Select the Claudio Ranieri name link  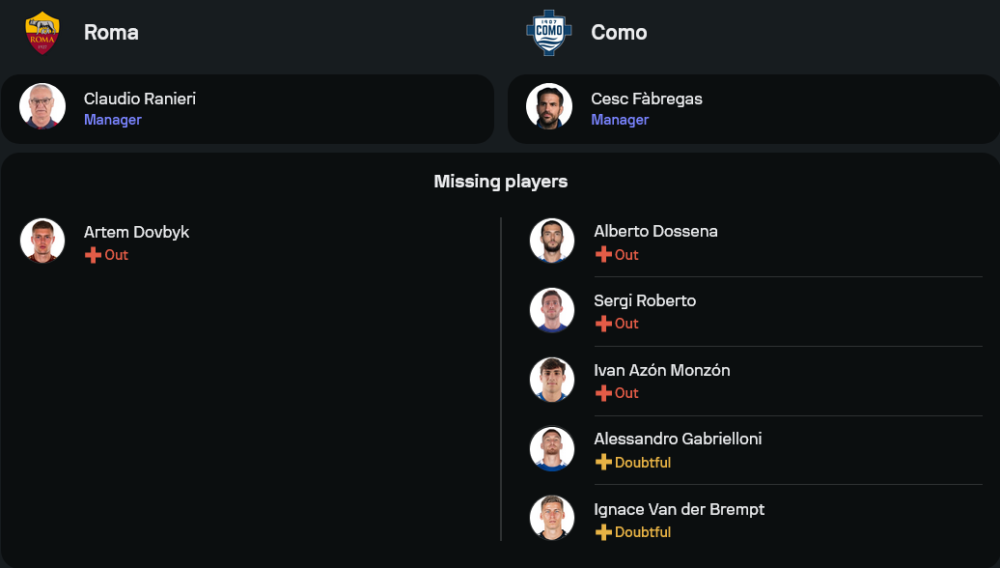pos(140,99)
